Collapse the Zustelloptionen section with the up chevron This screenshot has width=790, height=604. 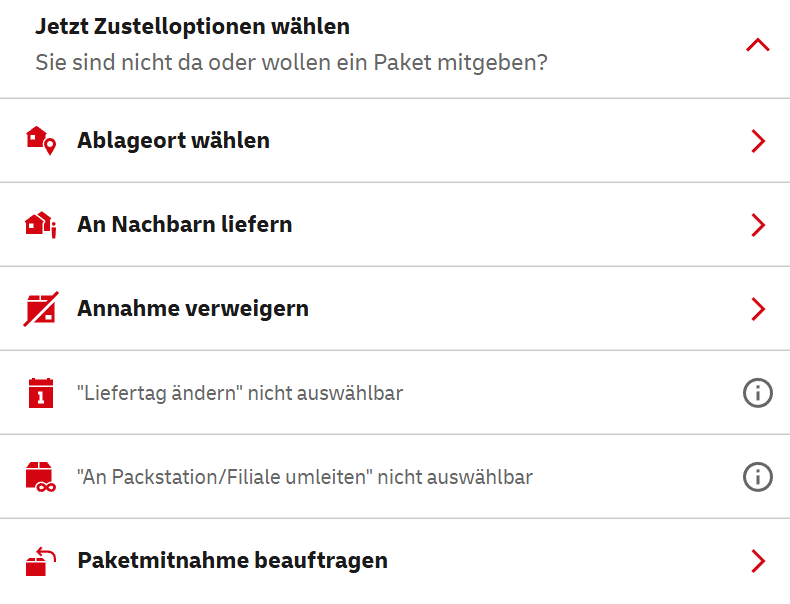758,45
